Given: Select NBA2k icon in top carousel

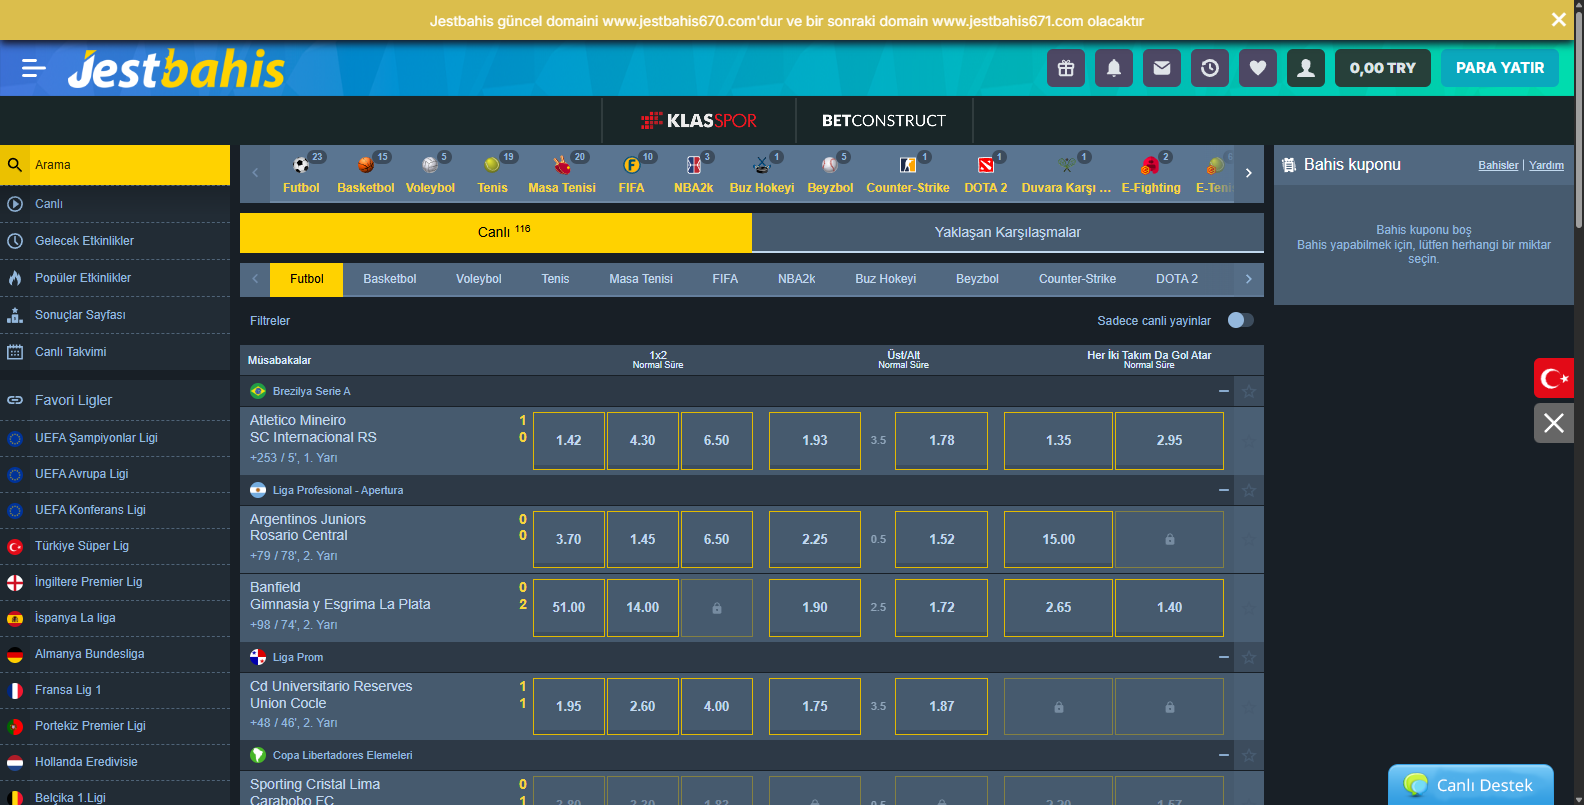Looking at the screenshot, I should tap(693, 174).
